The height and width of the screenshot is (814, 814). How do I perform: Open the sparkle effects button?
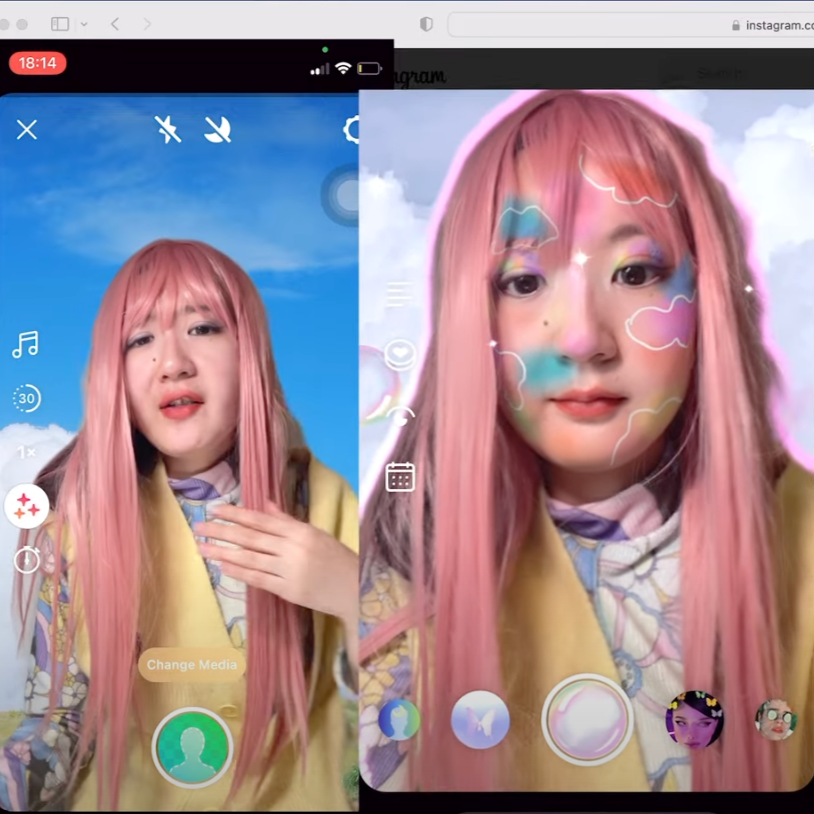click(27, 507)
